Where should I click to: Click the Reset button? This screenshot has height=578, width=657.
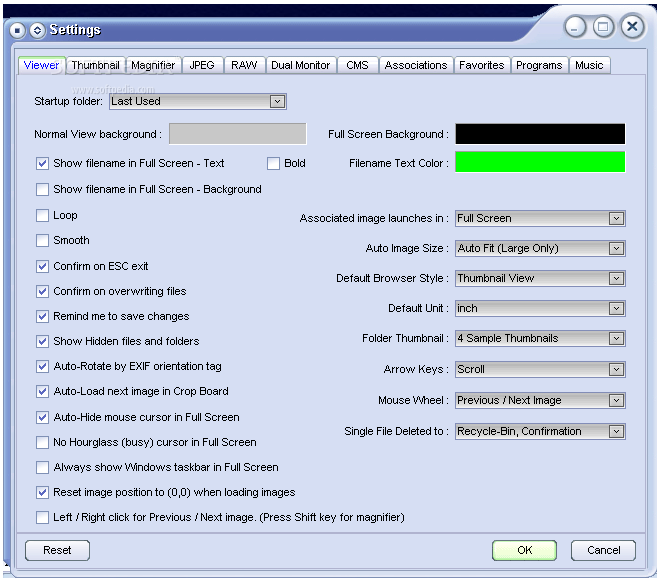pyautogui.click(x=57, y=550)
